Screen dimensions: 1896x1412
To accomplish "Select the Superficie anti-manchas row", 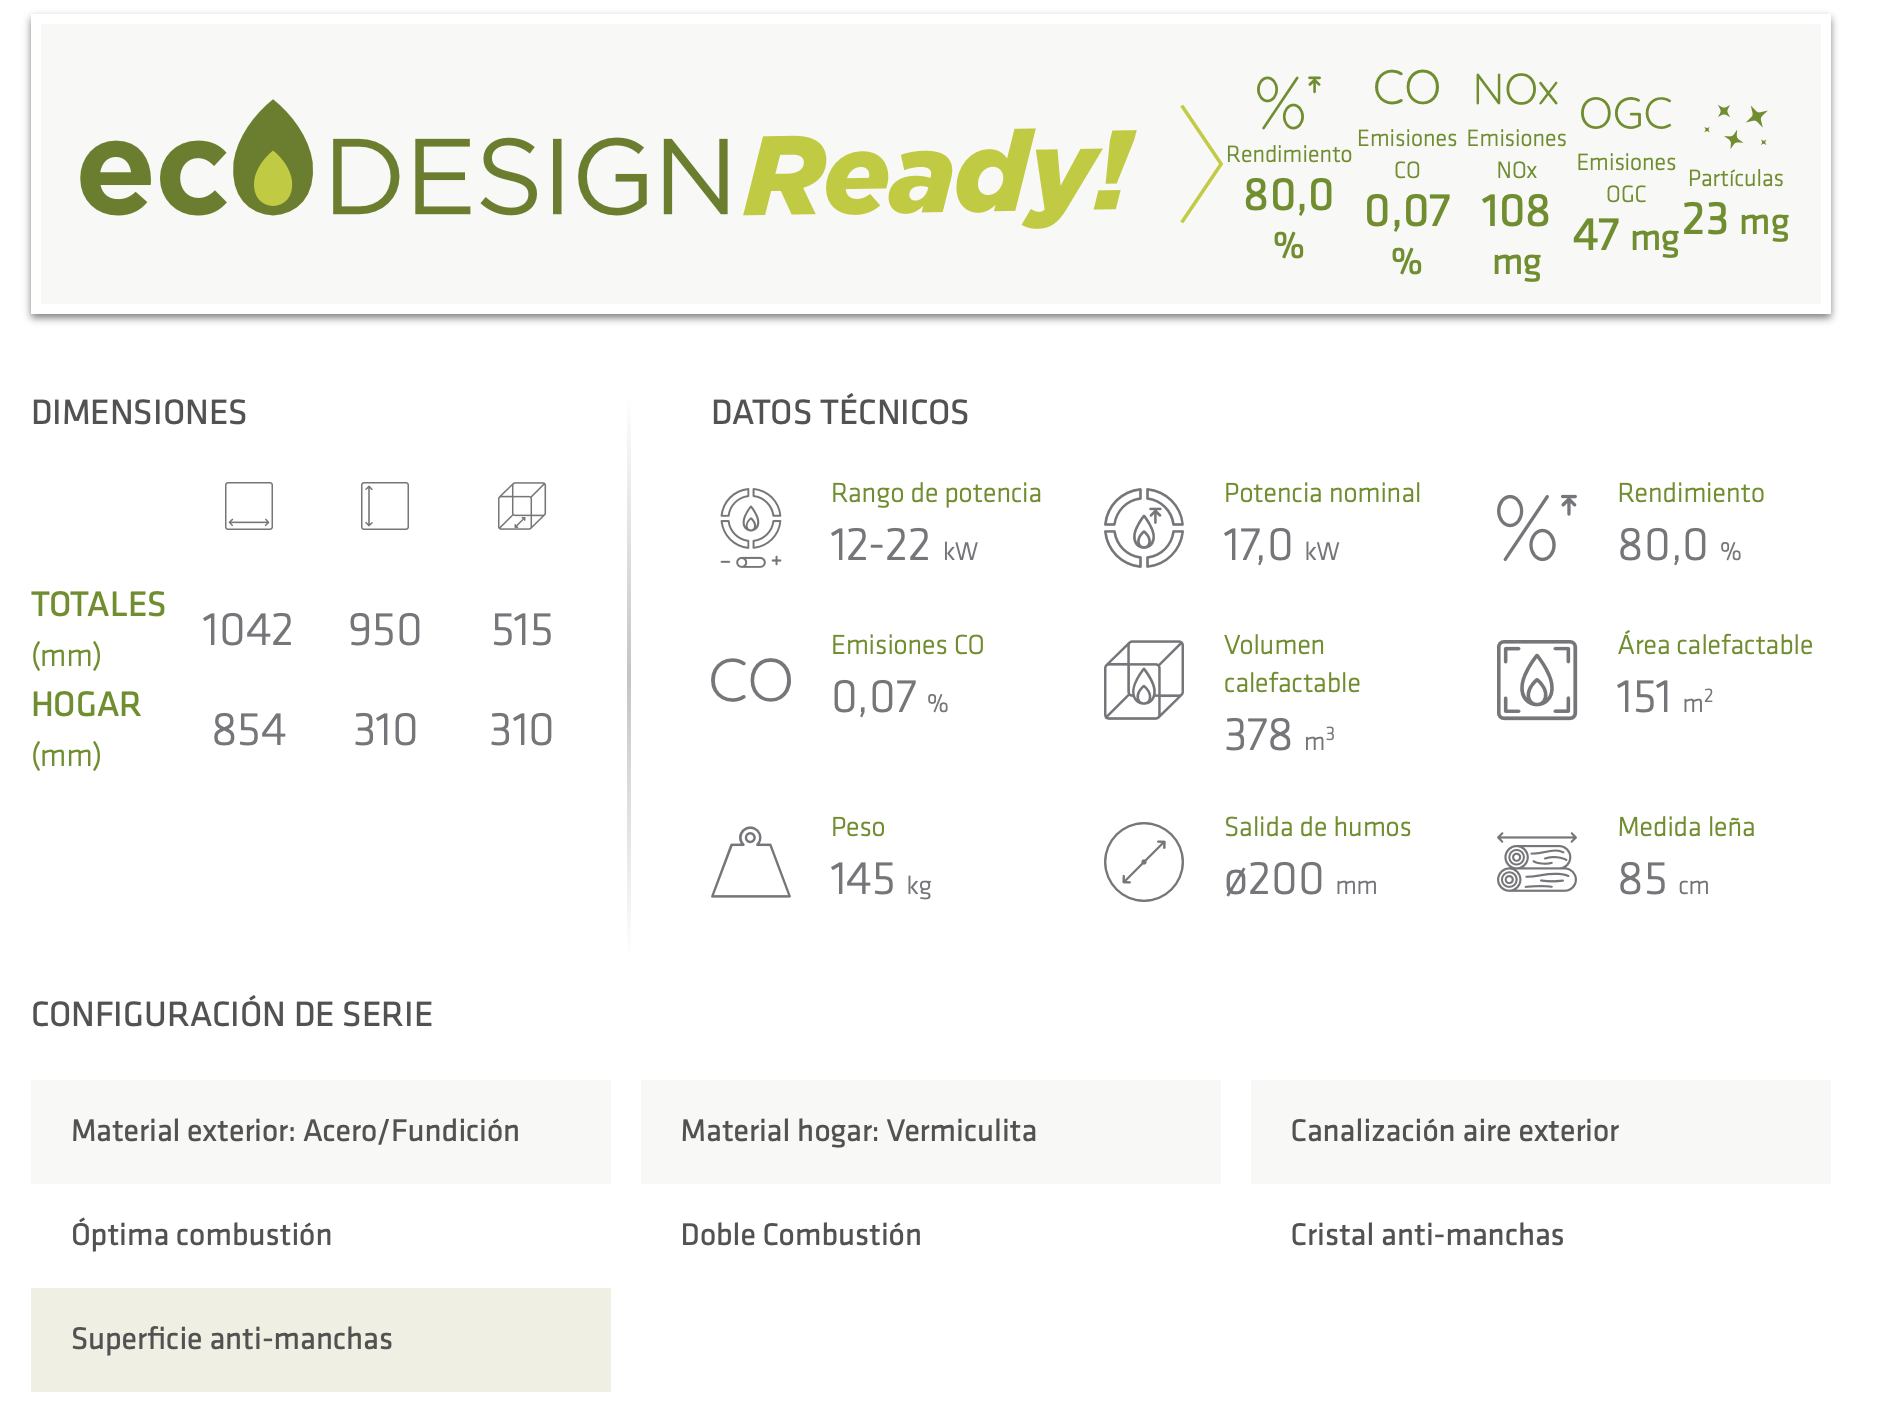I will pyautogui.click(x=320, y=1339).
